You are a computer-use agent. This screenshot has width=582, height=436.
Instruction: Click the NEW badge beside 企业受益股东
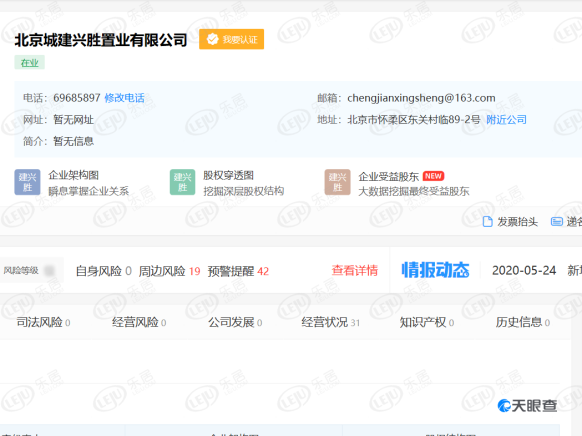pyautogui.click(x=433, y=176)
